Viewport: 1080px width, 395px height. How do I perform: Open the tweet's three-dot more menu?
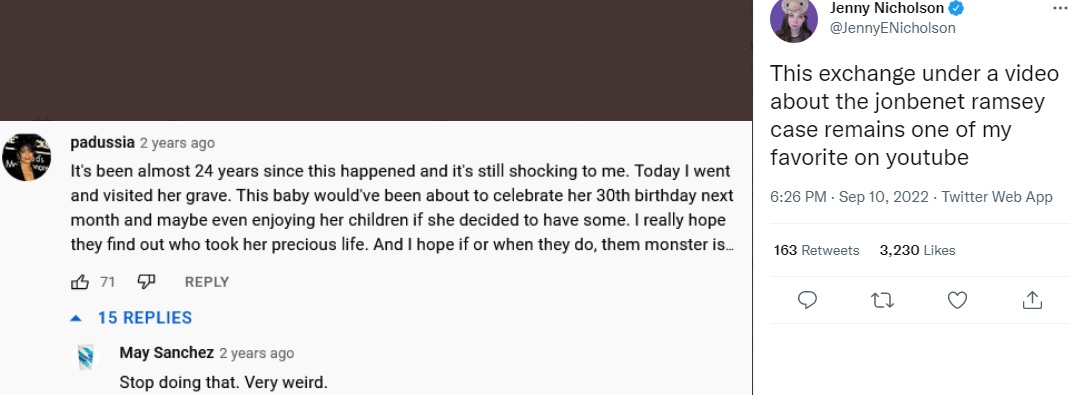(x=1060, y=8)
